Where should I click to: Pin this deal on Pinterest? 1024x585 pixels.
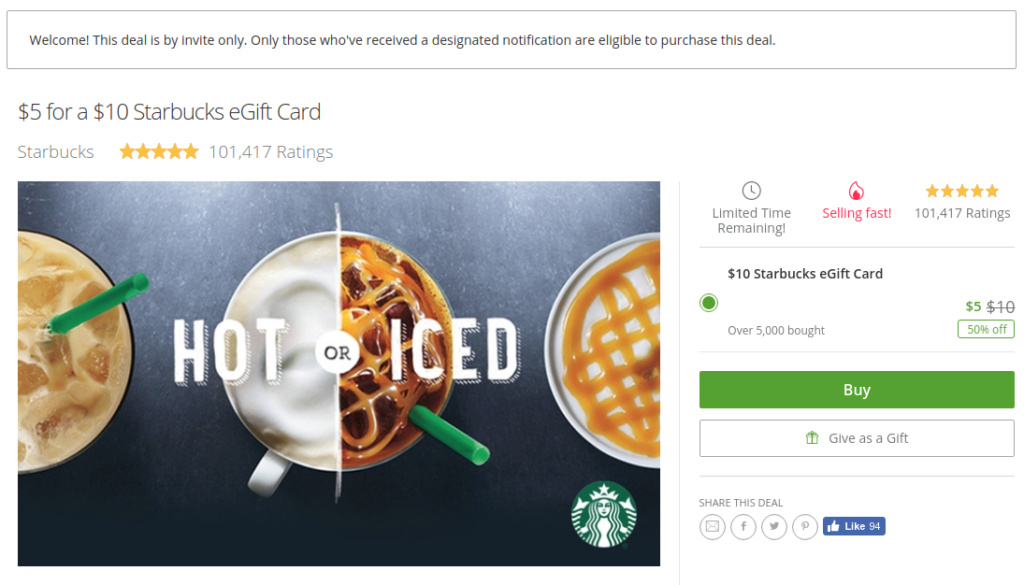pos(805,526)
